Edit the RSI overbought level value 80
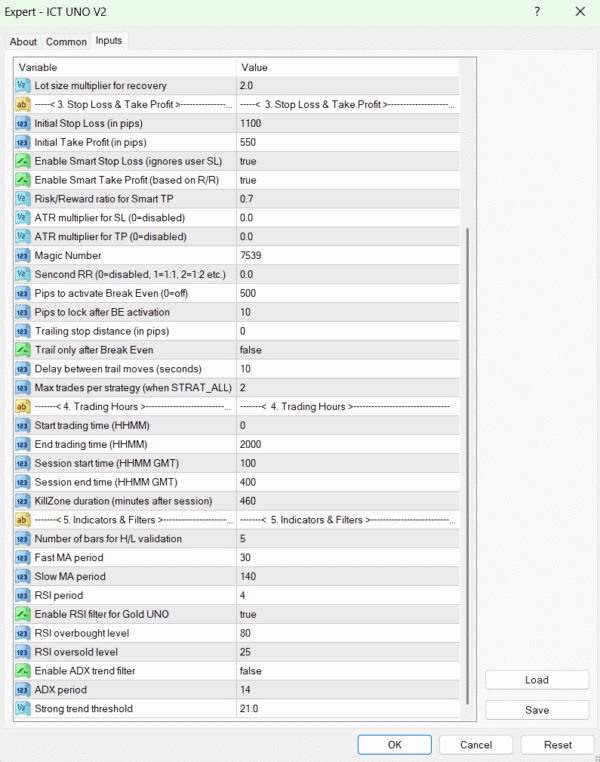The width and height of the screenshot is (600, 762). tap(348, 633)
